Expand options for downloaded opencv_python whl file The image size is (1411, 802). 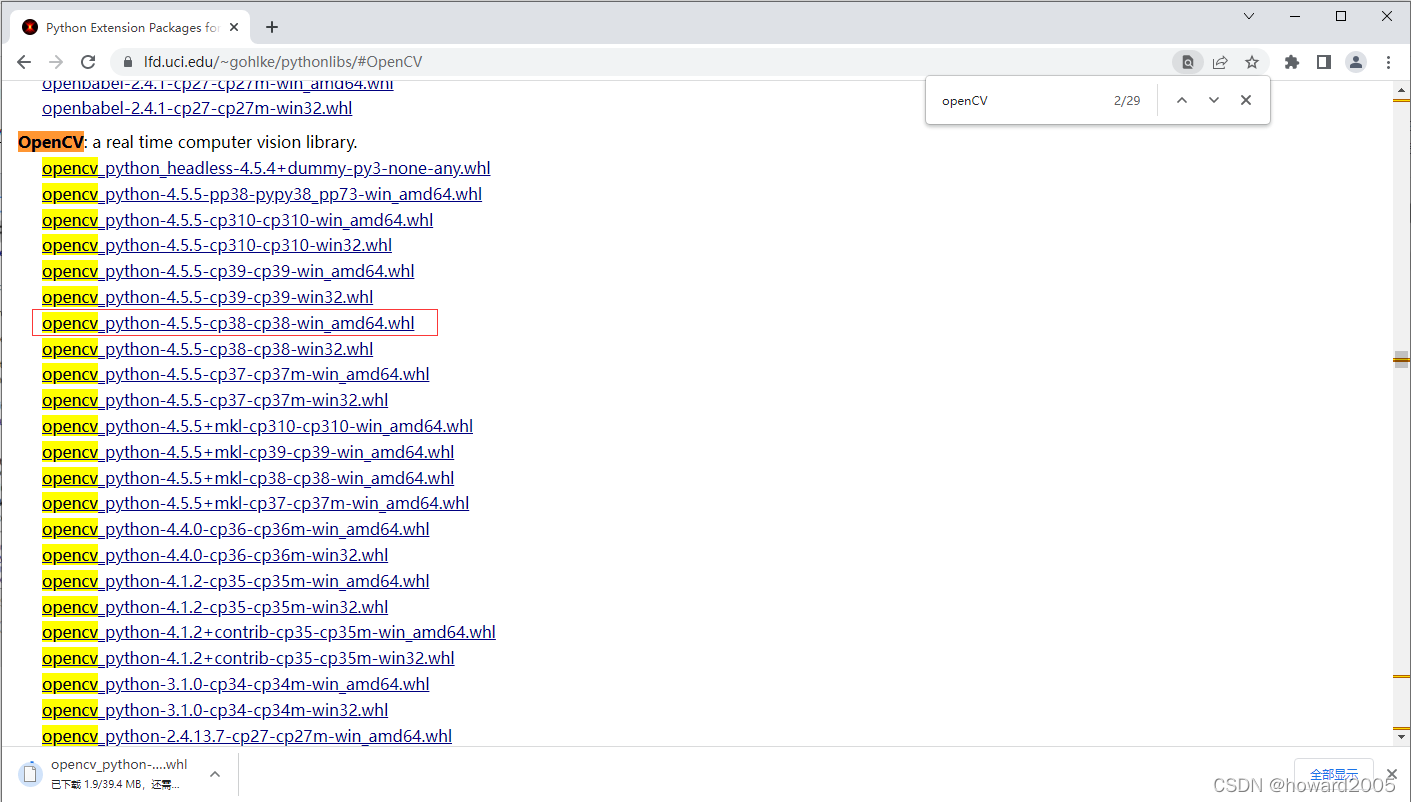pos(214,774)
